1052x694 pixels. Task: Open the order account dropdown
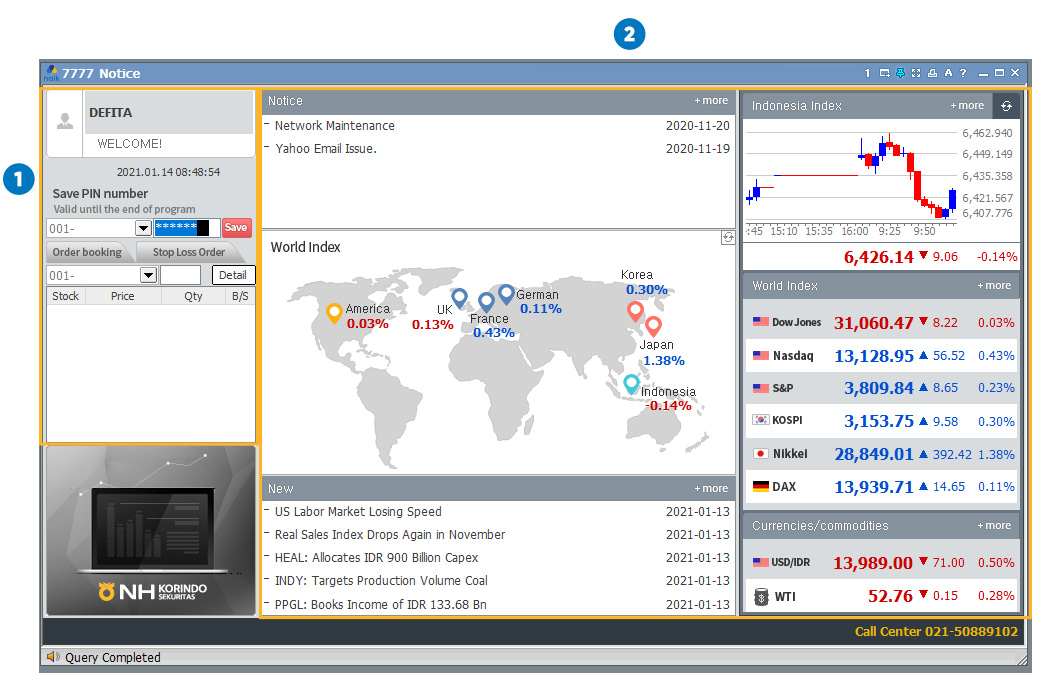pyautogui.click(x=148, y=275)
